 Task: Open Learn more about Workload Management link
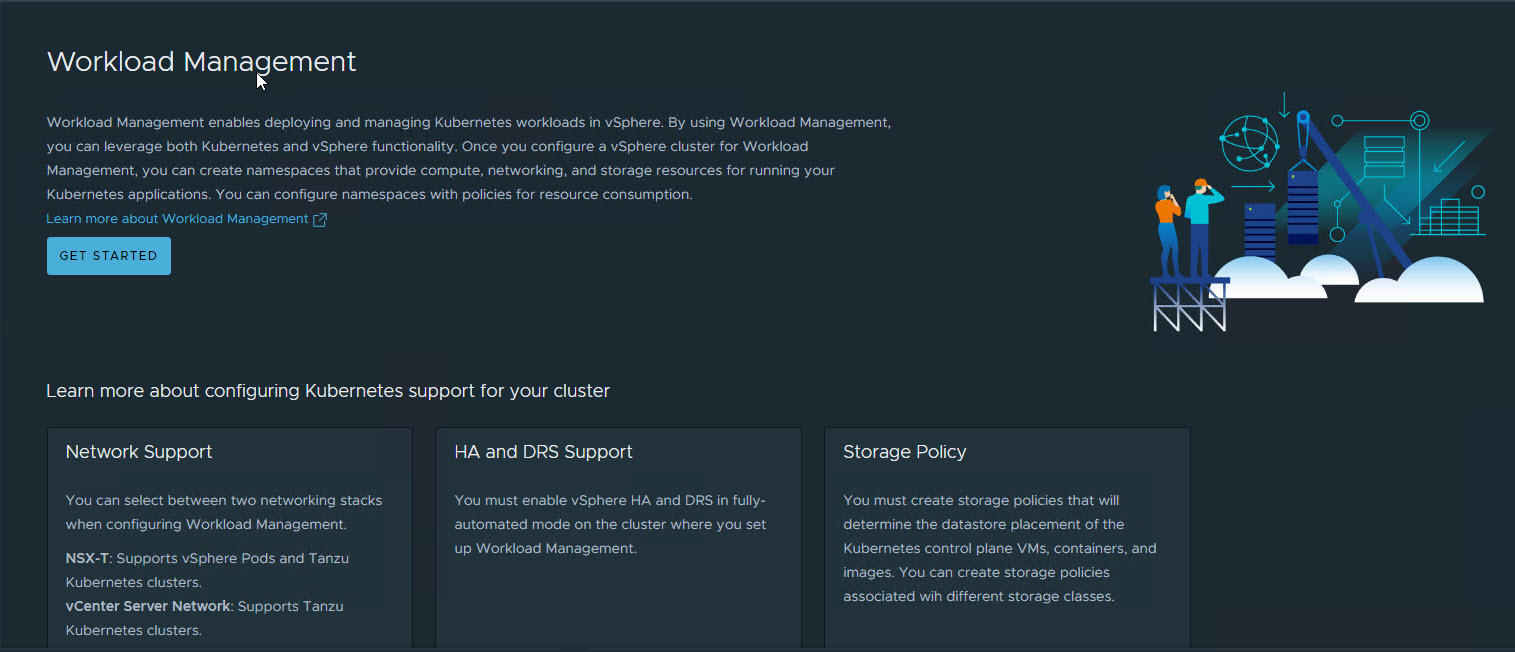click(x=177, y=219)
